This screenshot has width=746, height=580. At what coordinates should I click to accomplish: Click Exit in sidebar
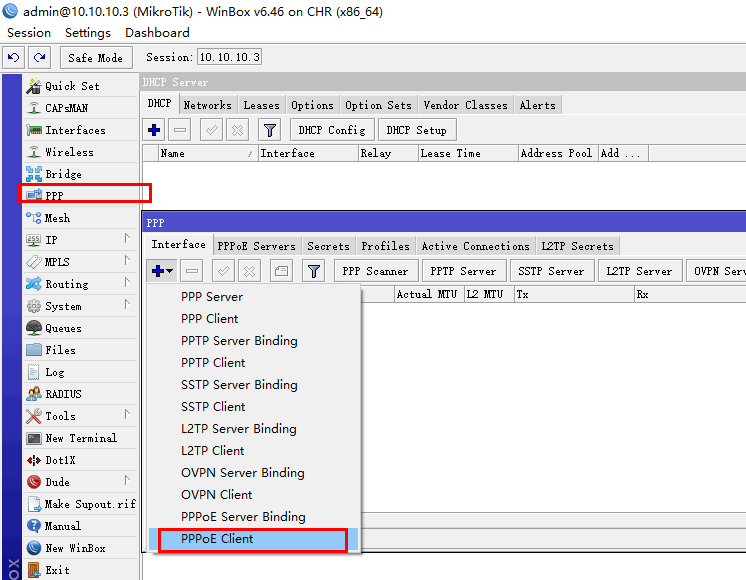pyautogui.click(x=80, y=570)
